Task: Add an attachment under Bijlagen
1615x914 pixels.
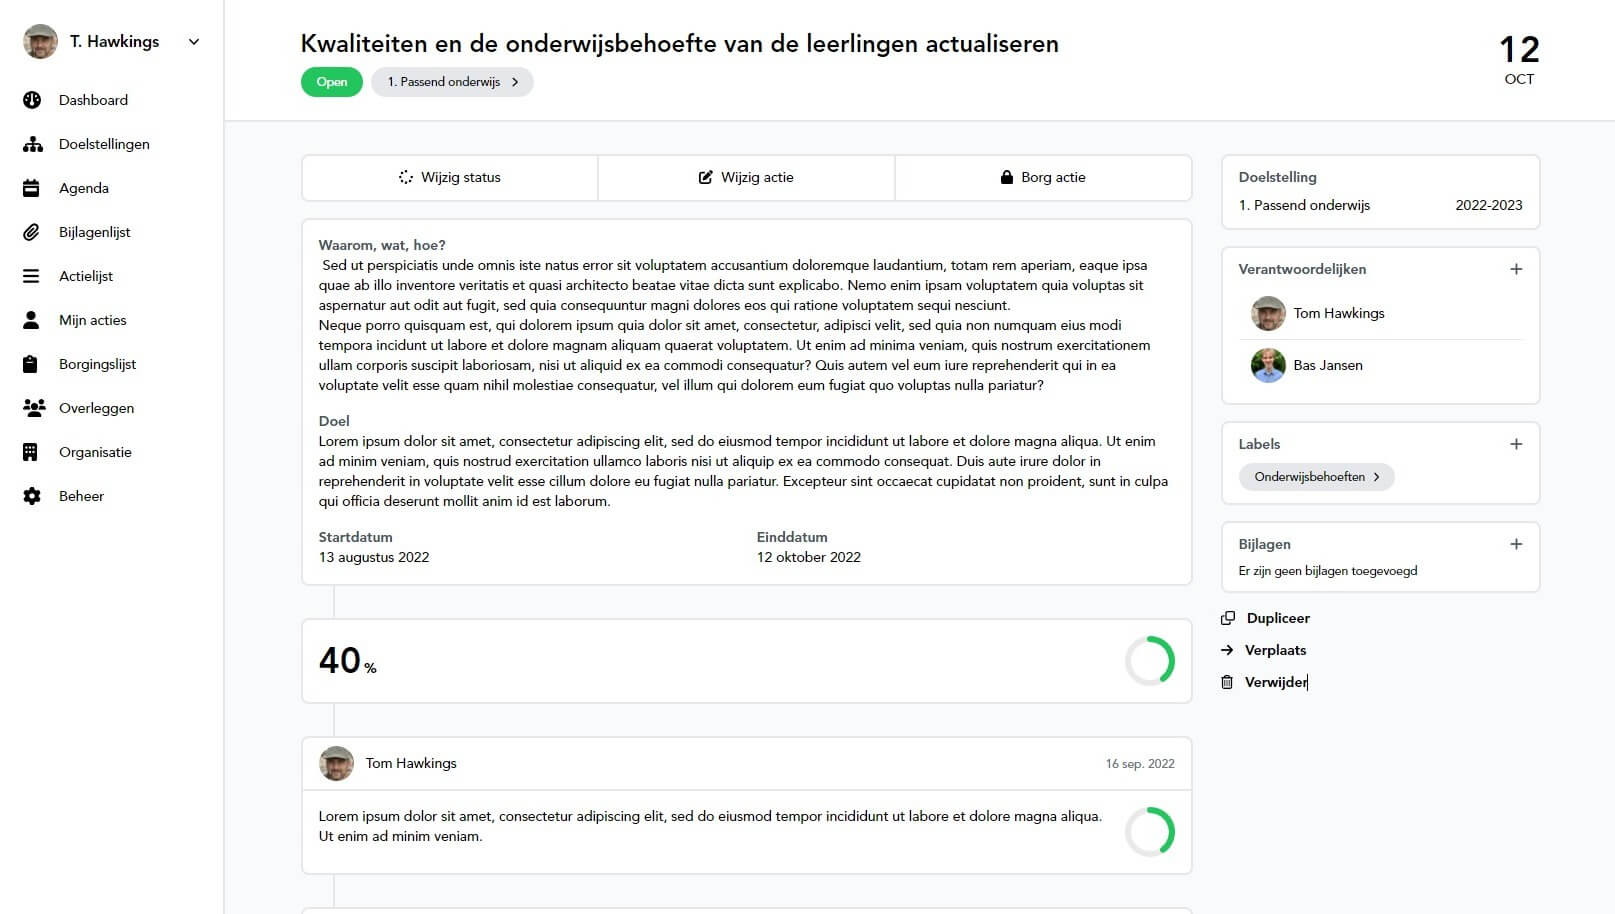Action: tap(1516, 544)
